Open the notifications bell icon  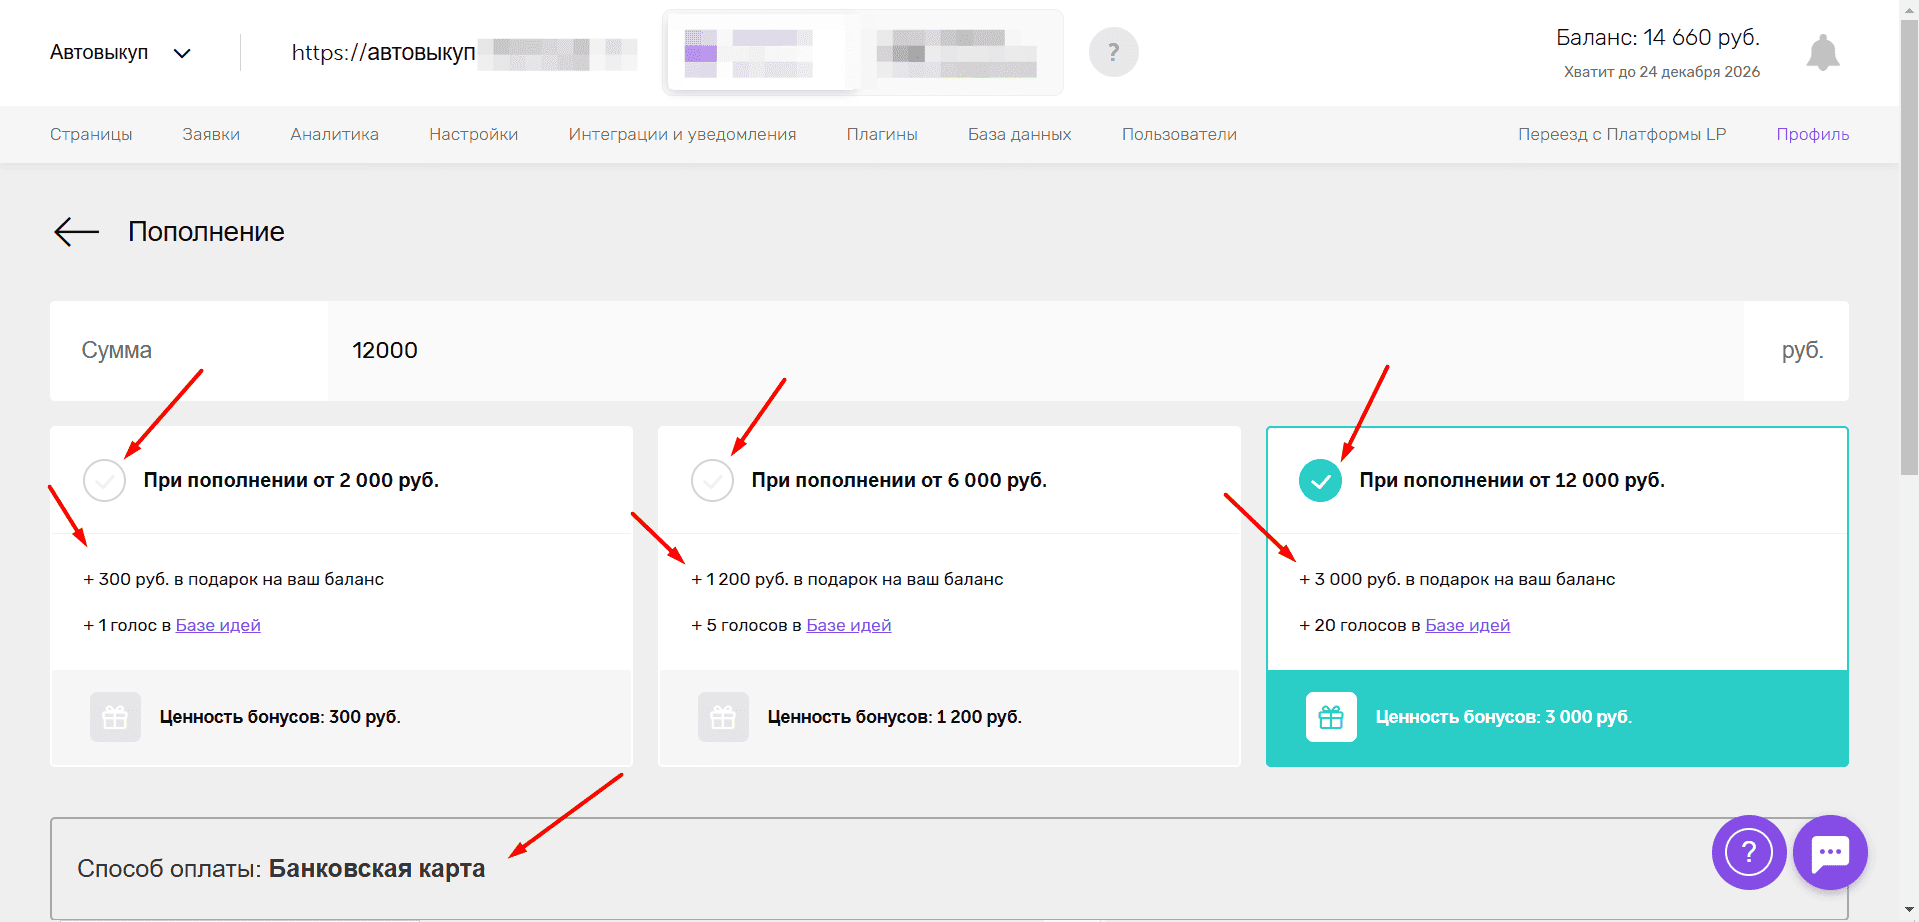1823,52
